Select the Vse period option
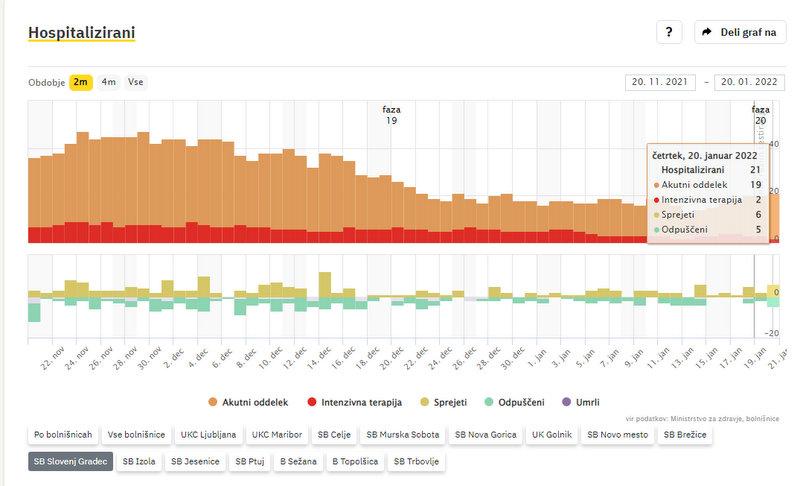 (135, 82)
